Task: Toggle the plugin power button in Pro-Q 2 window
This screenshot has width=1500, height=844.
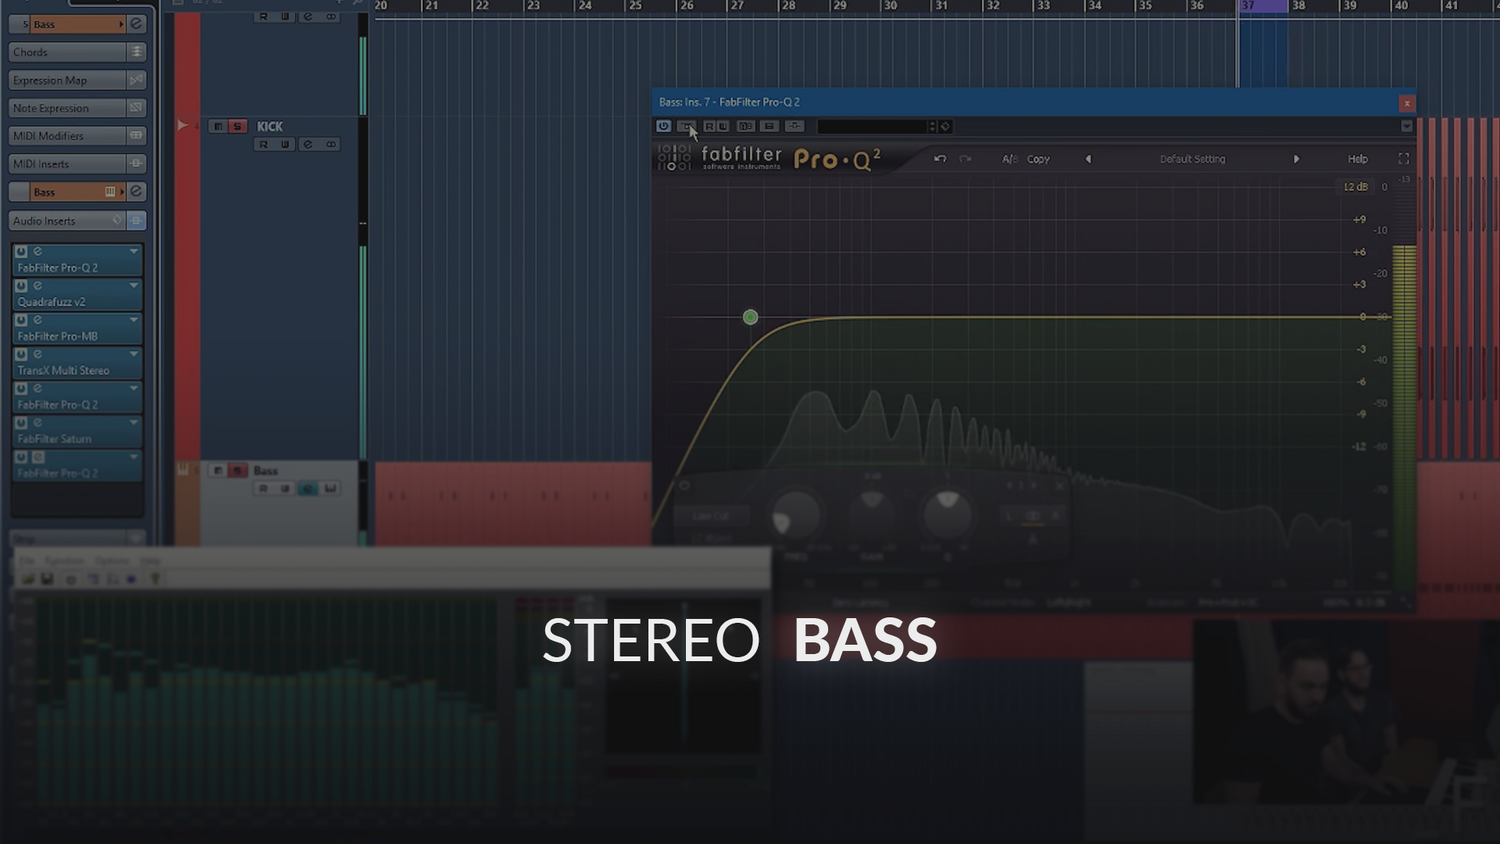Action: click(664, 126)
